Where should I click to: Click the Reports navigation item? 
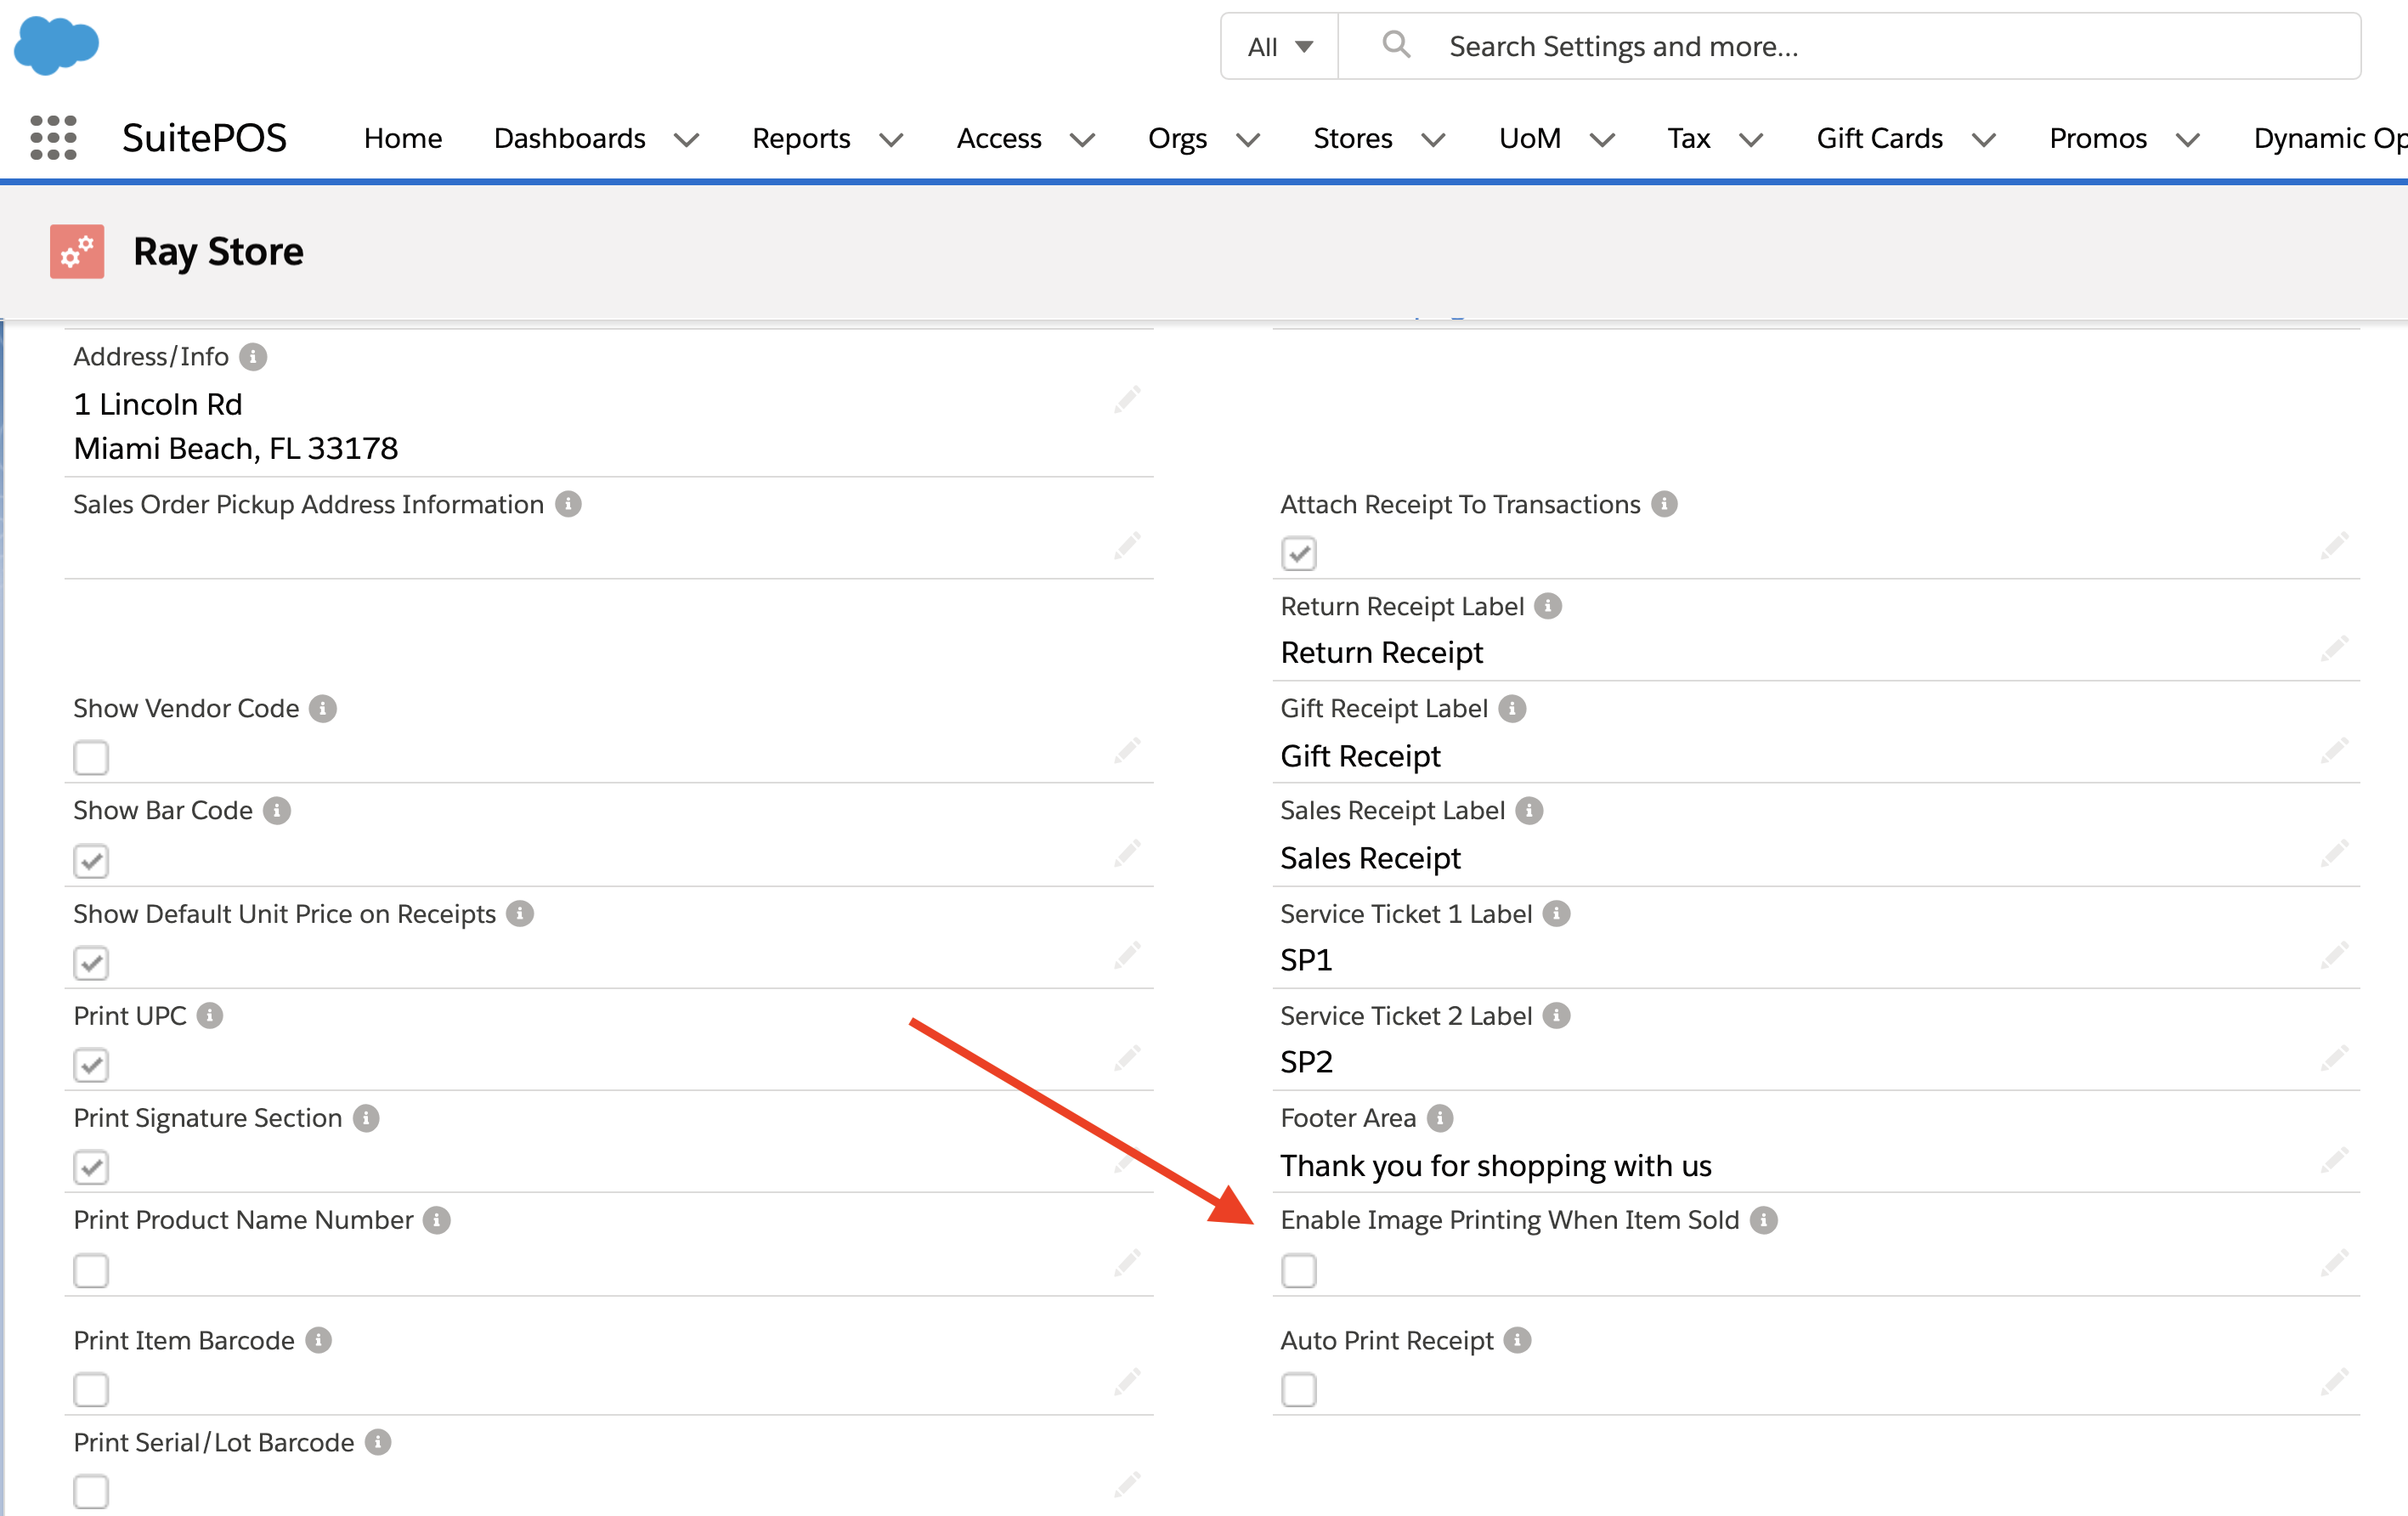[800, 138]
